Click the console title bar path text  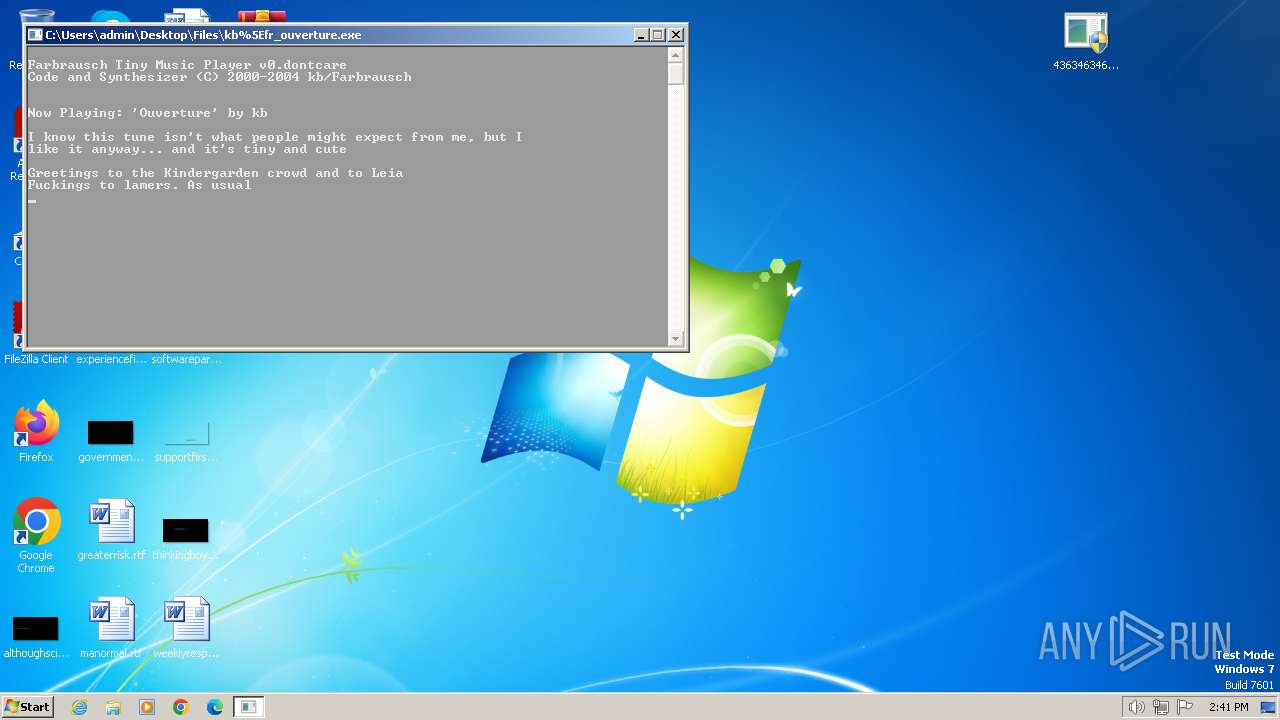click(x=203, y=35)
